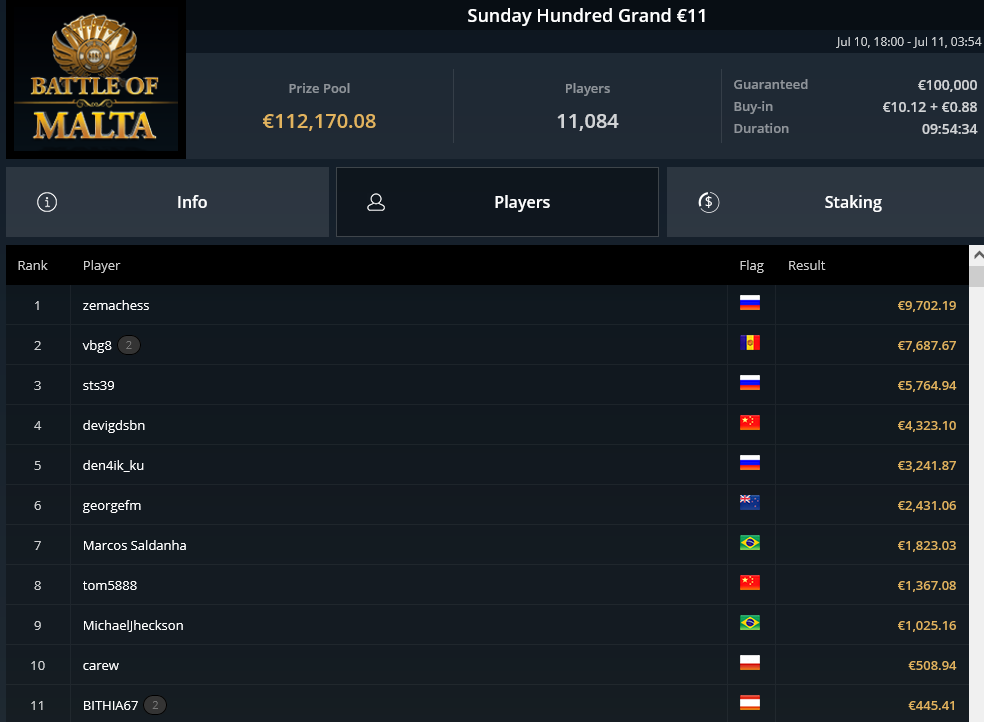984x722 pixels.
Task: Click the Rank column header
Action: [33, 265]
